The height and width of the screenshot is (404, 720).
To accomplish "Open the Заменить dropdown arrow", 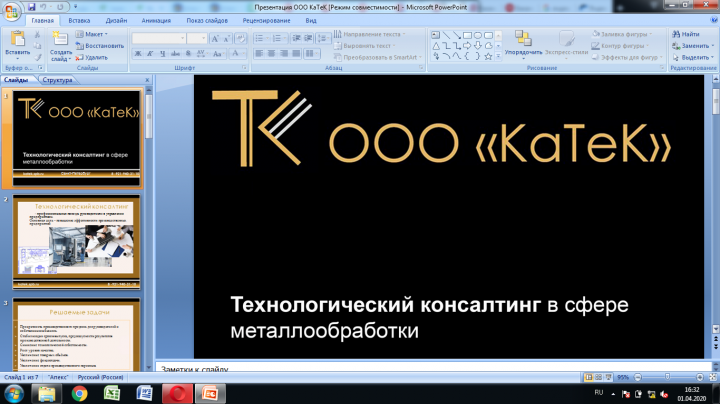I will coord(713,46).
